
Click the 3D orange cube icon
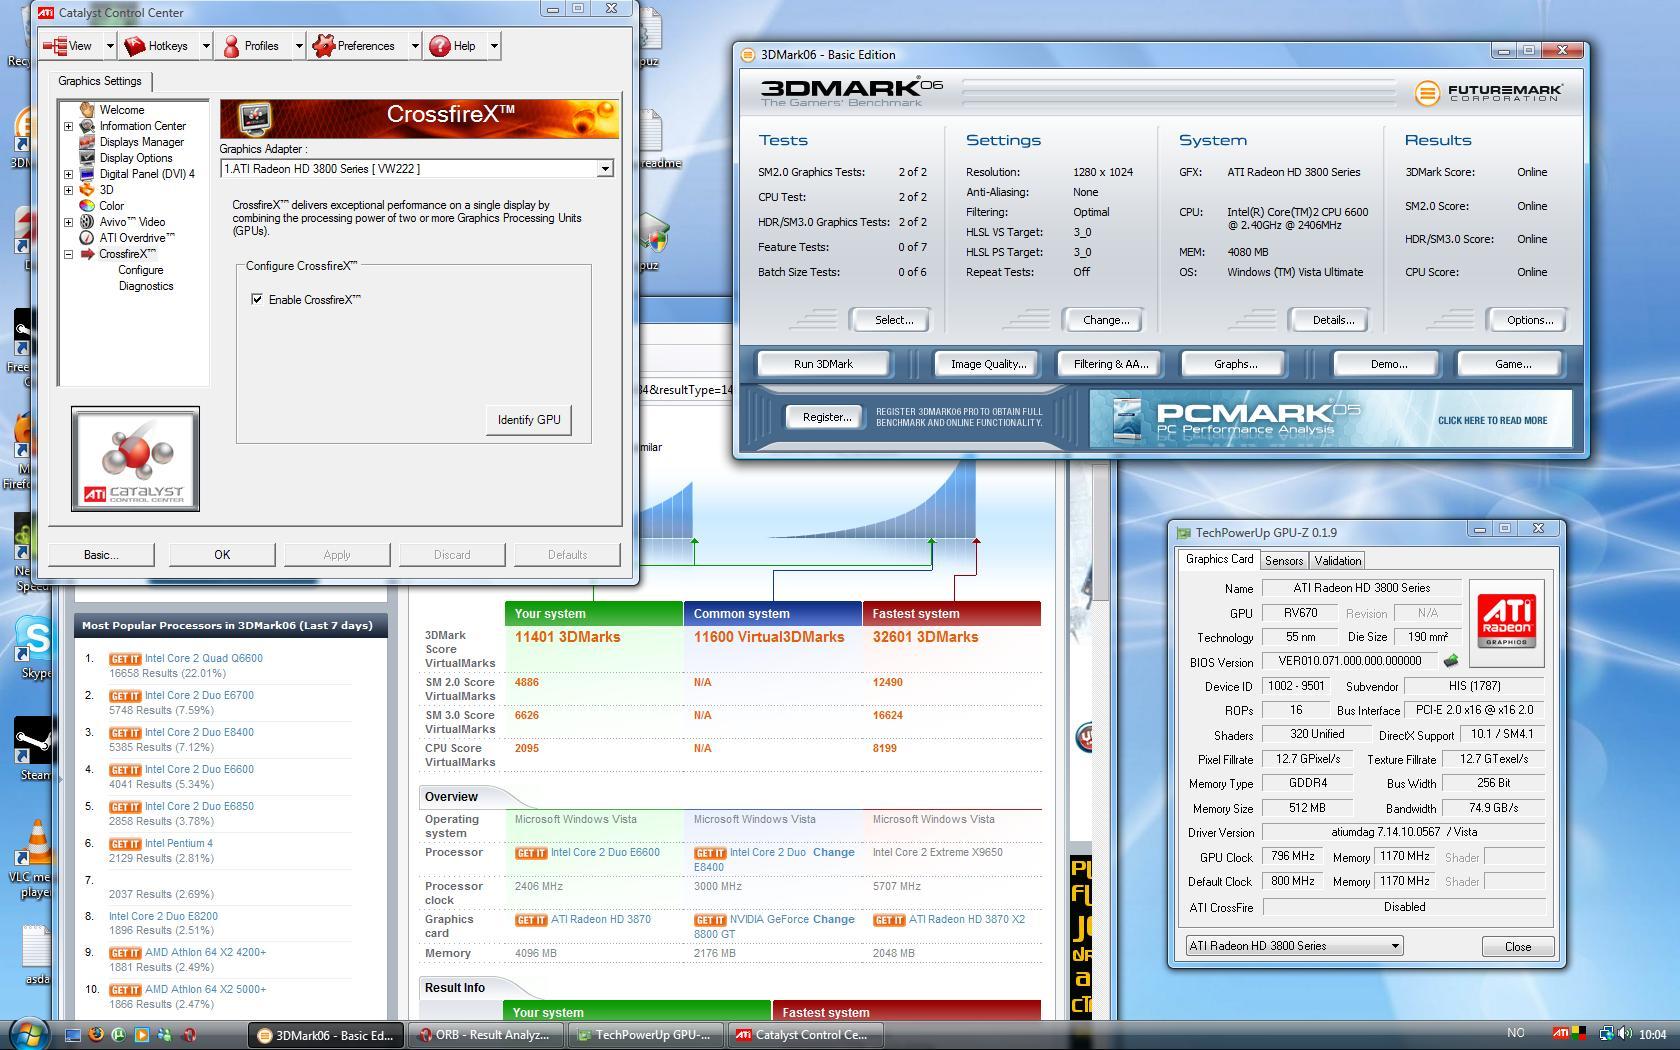[87, 190]
